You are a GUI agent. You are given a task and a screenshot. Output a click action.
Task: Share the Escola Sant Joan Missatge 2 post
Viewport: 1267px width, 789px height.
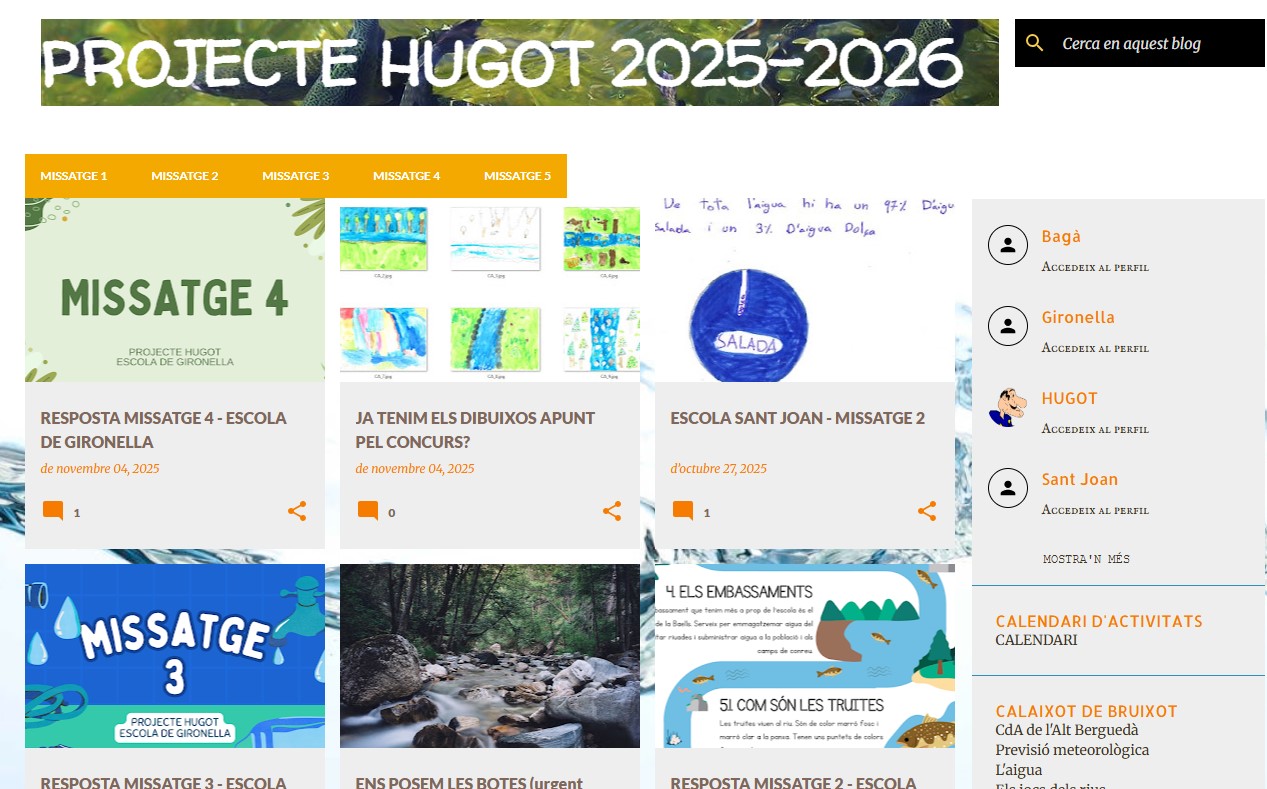click(927, 512)
